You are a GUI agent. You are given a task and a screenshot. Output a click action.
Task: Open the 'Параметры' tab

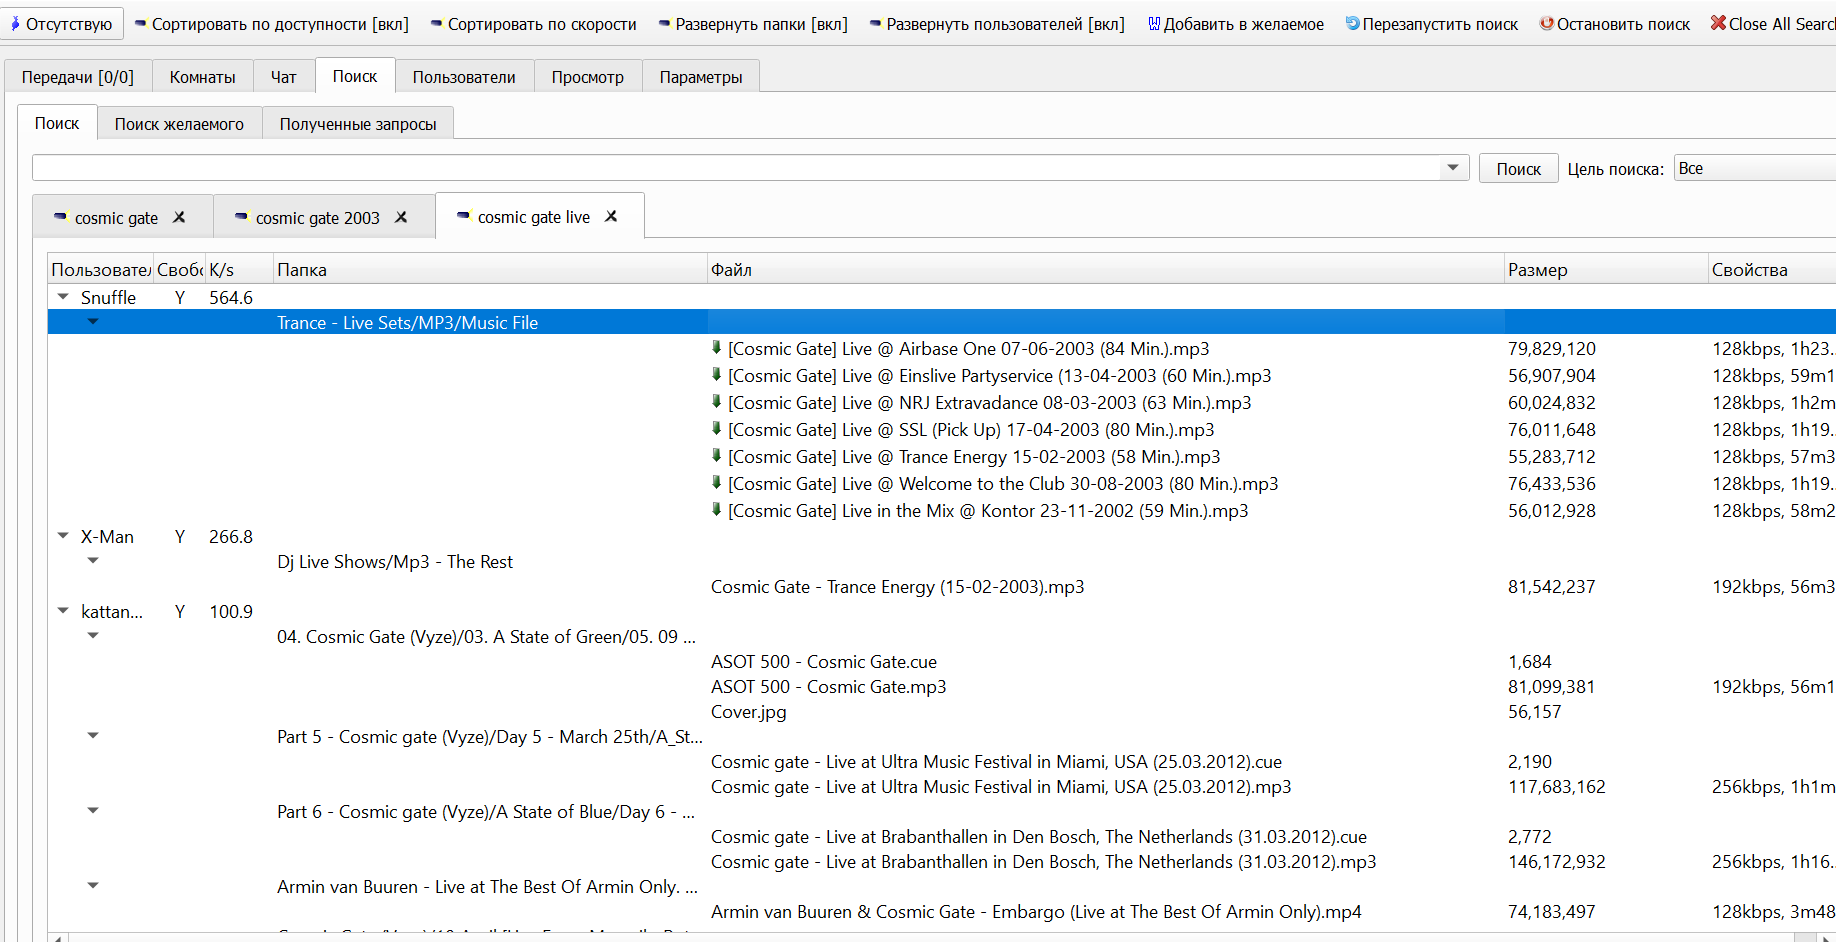[700, 77]
